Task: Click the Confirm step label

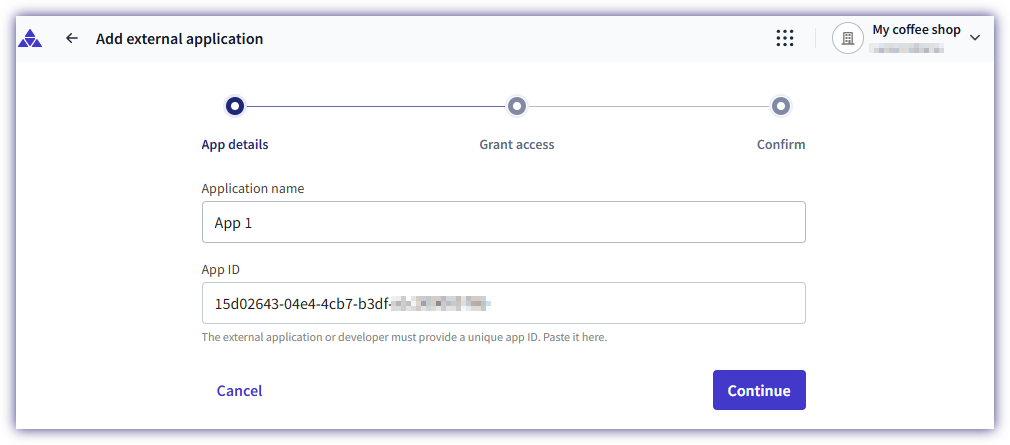Action: (x=781, y=144)
